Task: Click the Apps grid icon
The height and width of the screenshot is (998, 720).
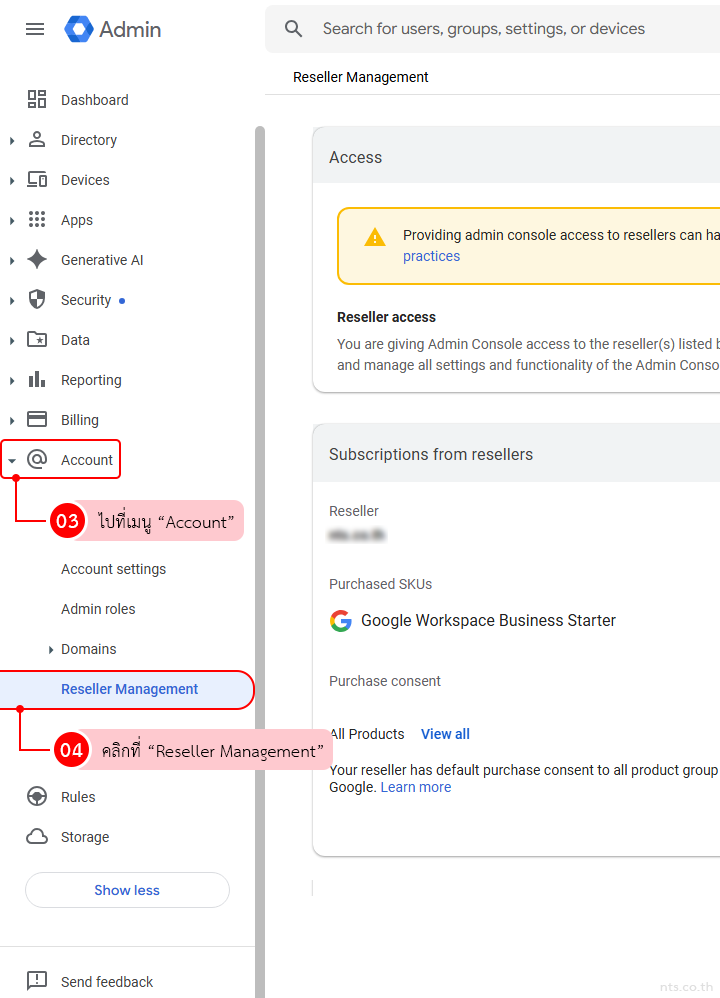Action: [37, 220]
